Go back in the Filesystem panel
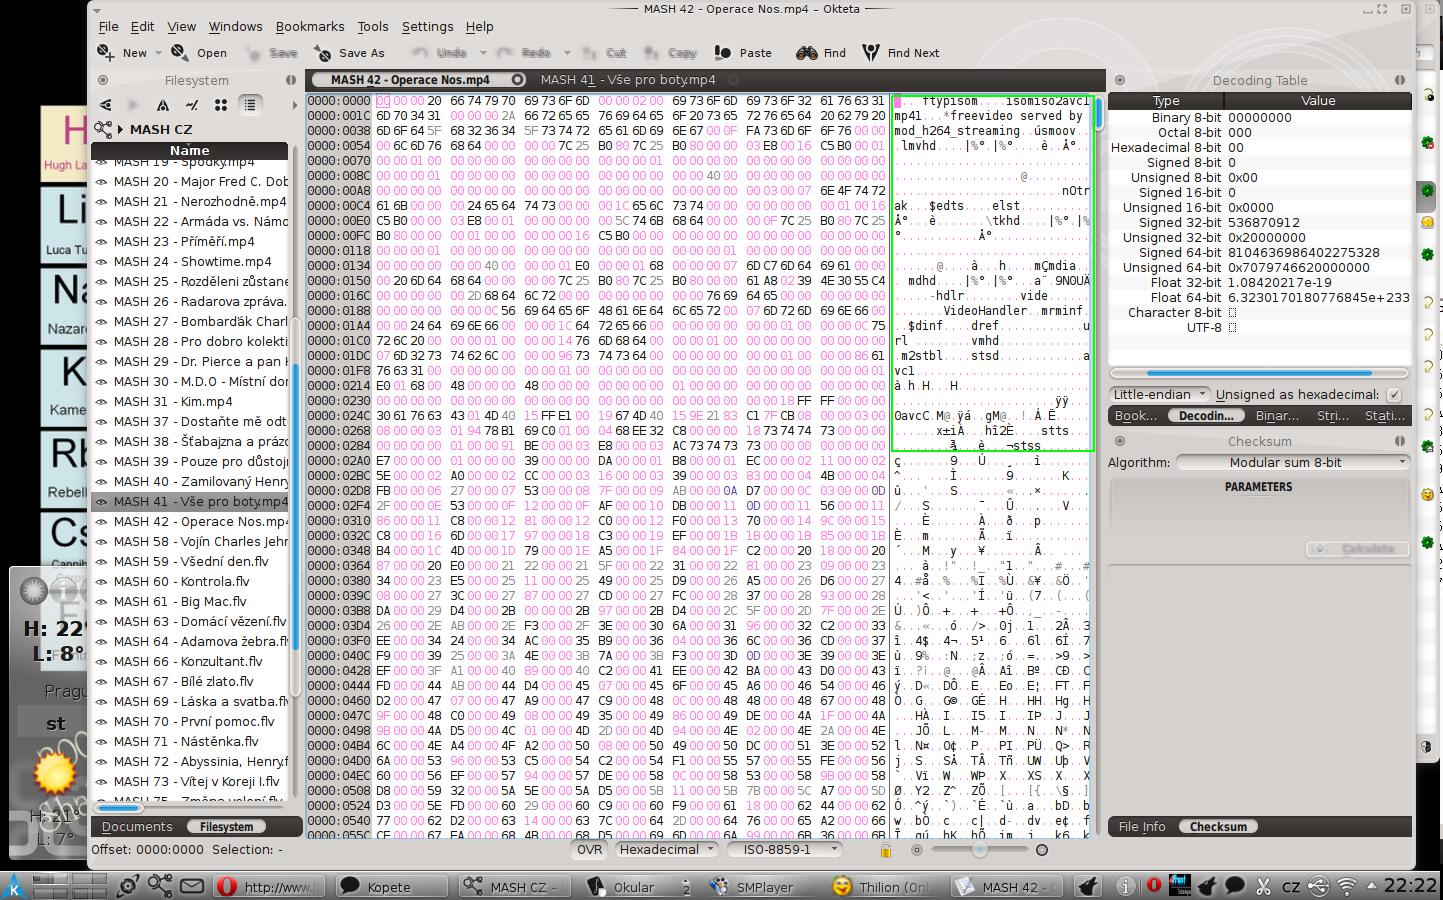Screen dimensions: 1443x900 pyautogui.click(x=105, y=105)
